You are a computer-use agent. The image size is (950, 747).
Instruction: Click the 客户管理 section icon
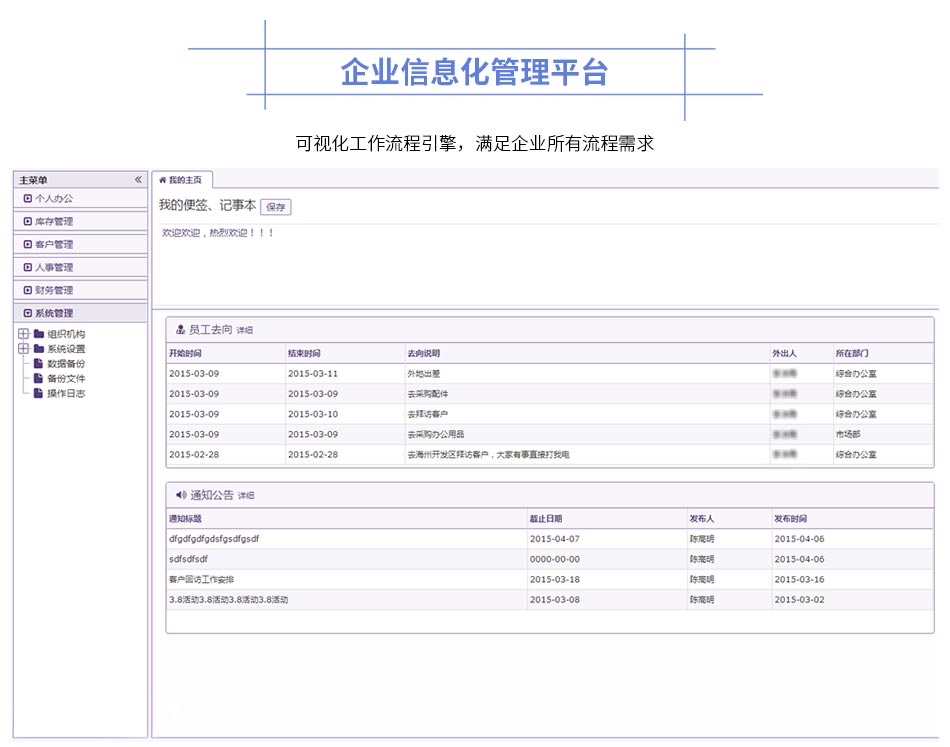(x=27, y=244)
